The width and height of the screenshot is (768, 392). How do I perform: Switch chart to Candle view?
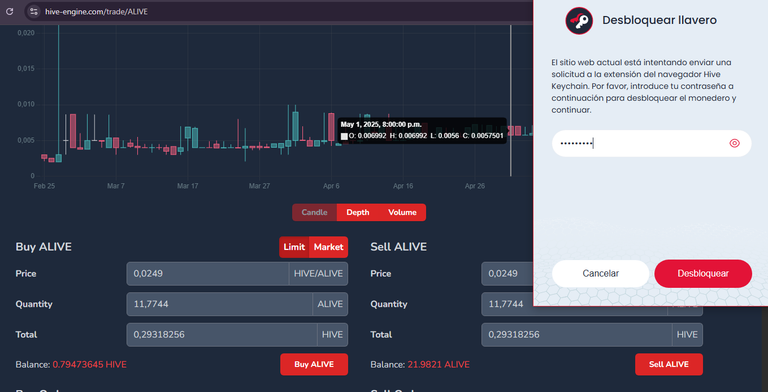pyautogui.click(x=314, y=212)
